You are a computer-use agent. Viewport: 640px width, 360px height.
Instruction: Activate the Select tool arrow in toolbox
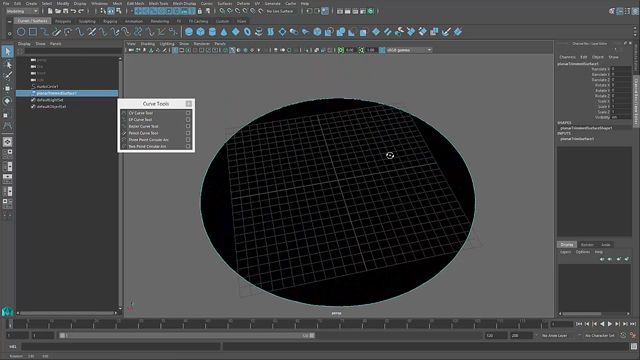pyautogui.click(x=7, y=51)
